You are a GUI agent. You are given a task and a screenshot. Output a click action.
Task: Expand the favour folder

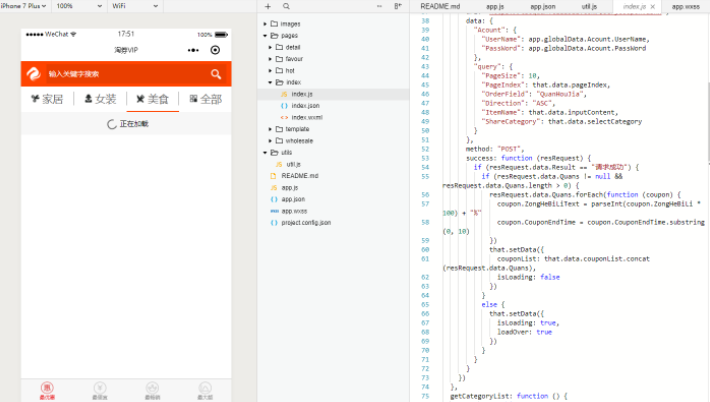tap(270, 59)
